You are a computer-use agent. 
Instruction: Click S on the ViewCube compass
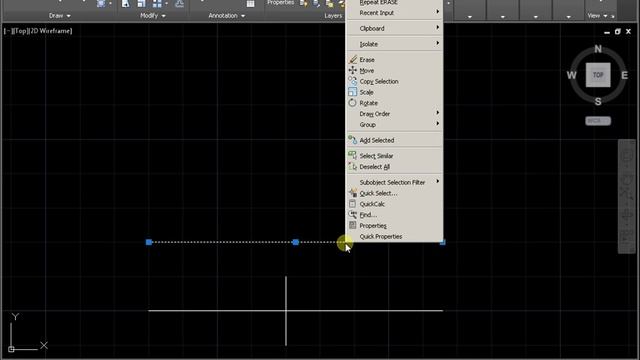pyautogui.click(x=598, y=102)
